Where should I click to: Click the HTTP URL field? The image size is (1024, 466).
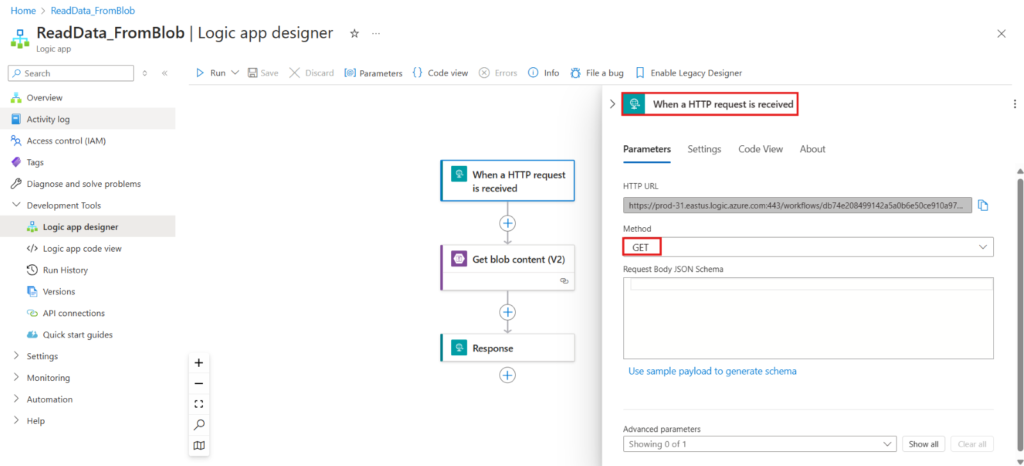point(797,206)
